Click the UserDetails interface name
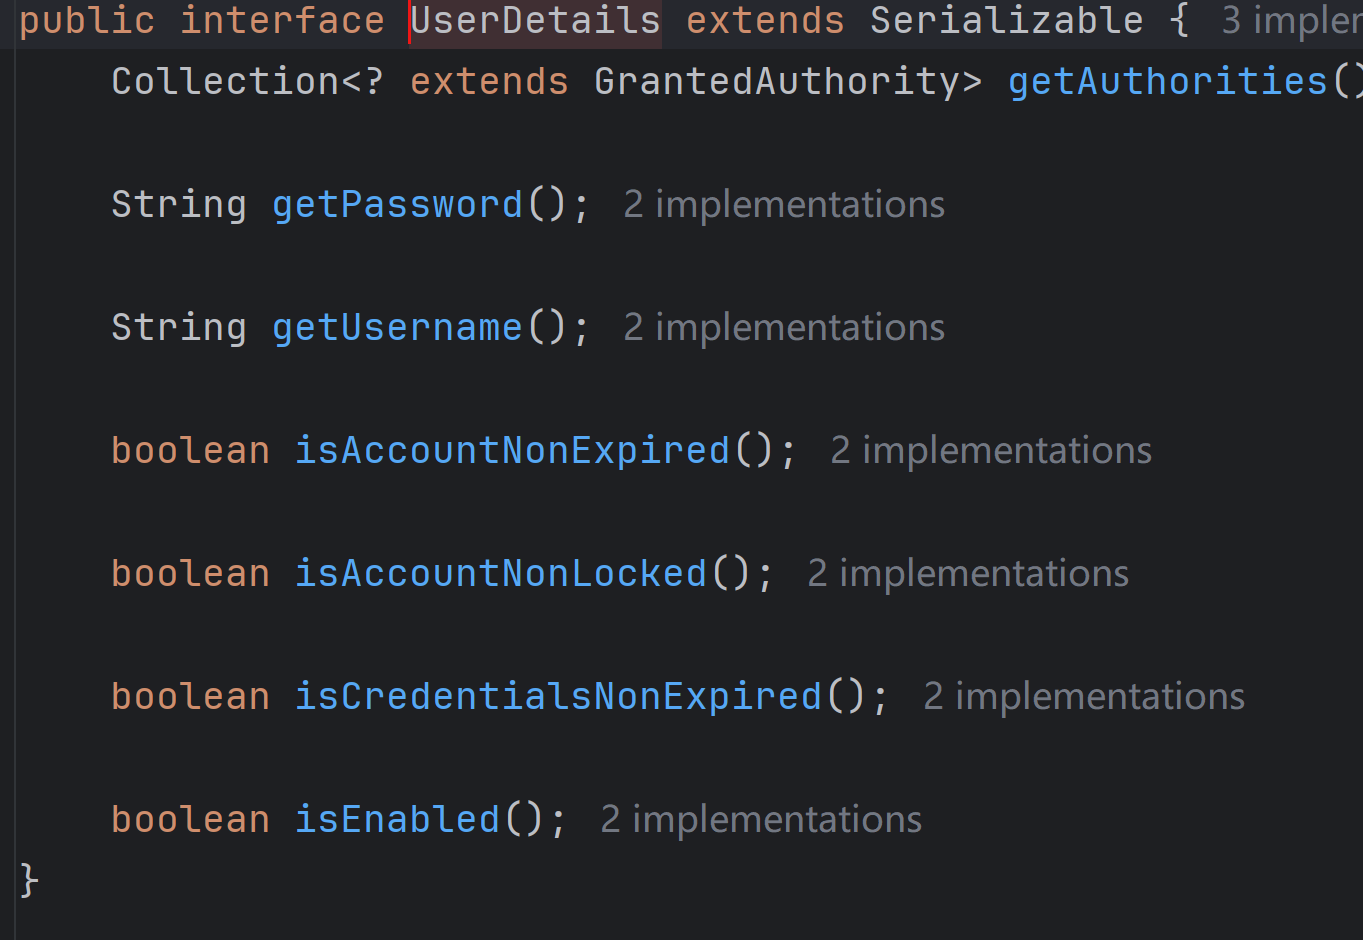 pyautogui.click(x=536, y=21)
